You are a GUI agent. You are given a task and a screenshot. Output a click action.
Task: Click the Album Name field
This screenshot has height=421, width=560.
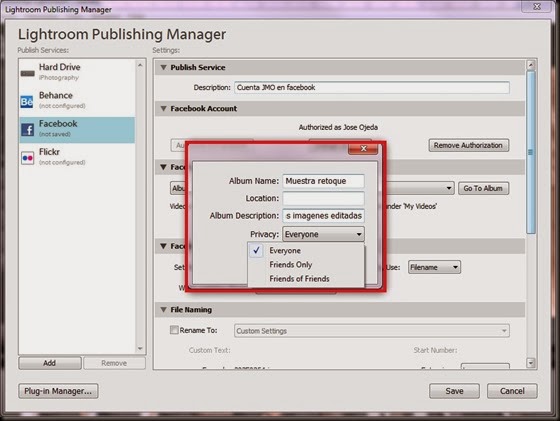(324, 181)
